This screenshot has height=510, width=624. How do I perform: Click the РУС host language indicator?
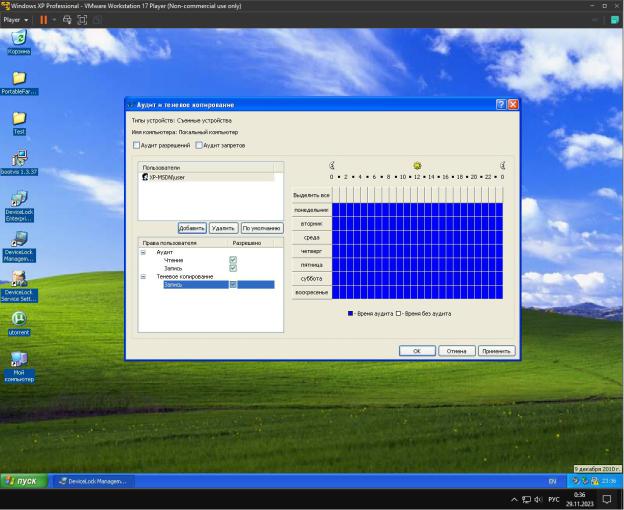(x=554, y=499)
